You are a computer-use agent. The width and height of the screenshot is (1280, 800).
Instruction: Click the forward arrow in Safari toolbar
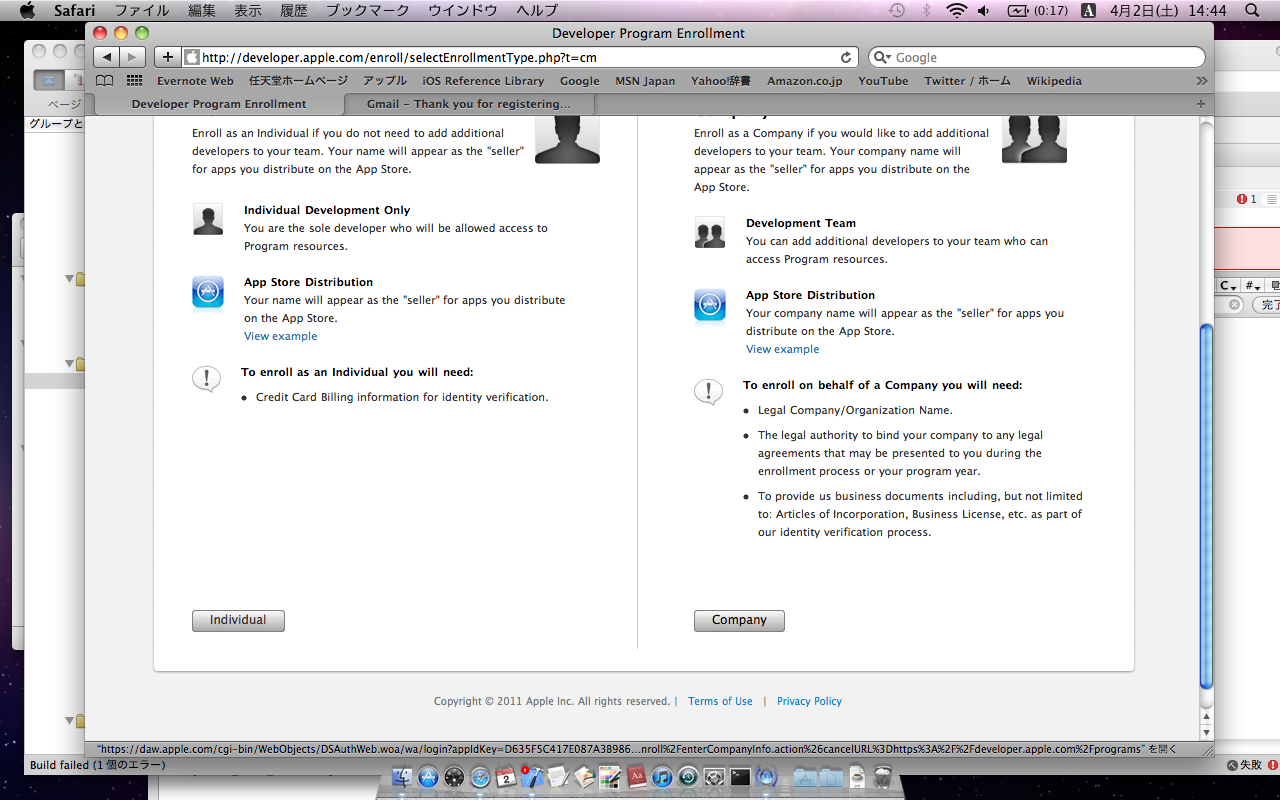click(x=132, y=57)
